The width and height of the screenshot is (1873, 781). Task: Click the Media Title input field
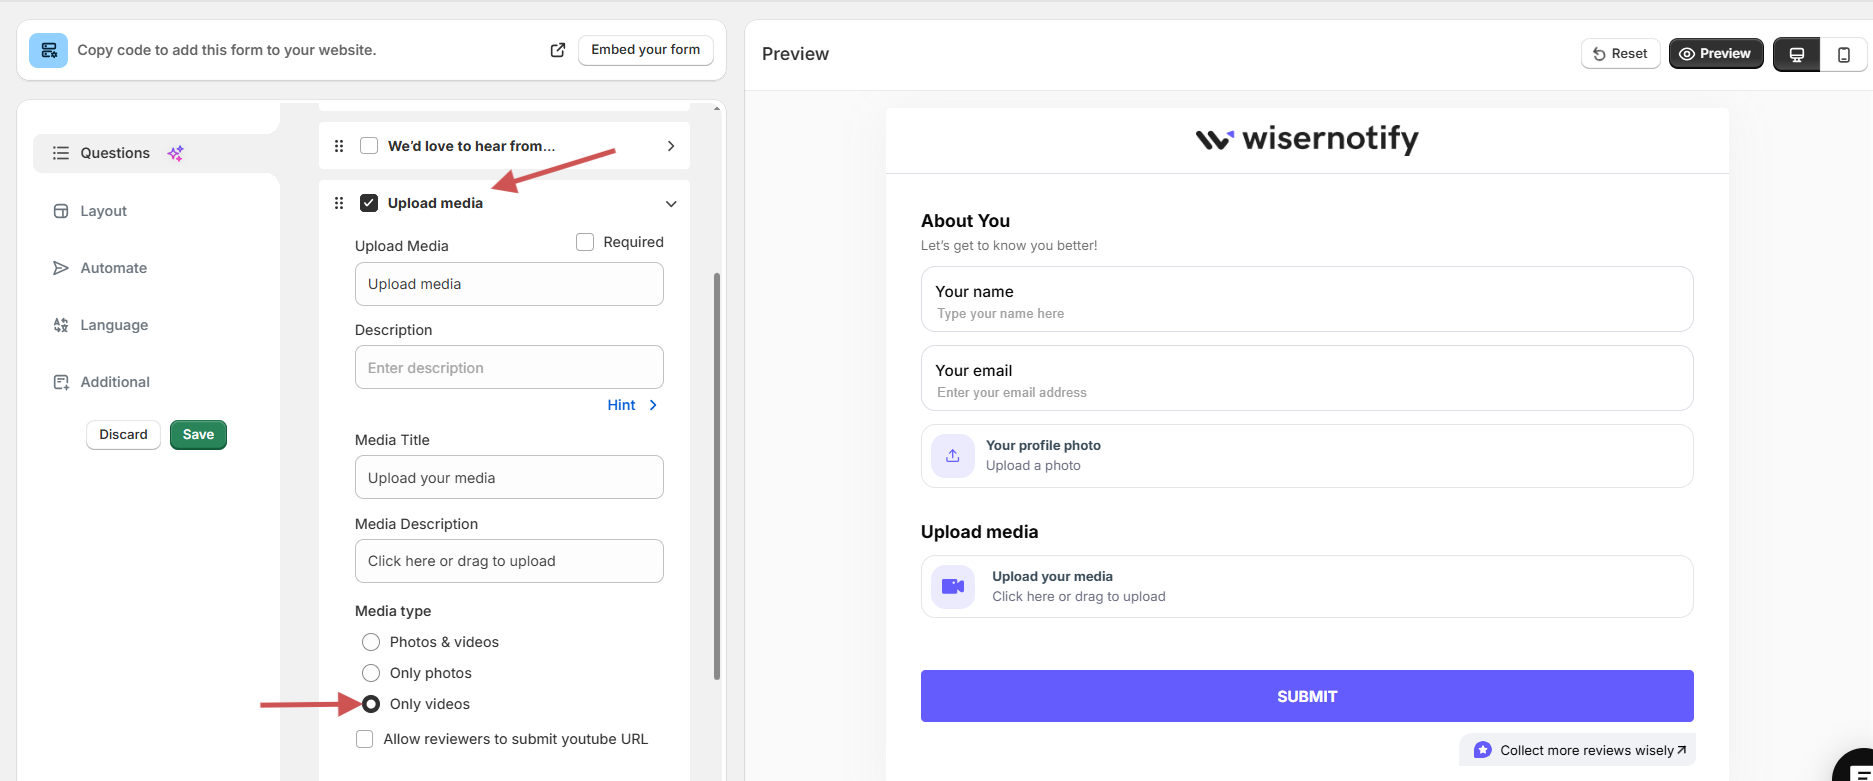(509, 478)
